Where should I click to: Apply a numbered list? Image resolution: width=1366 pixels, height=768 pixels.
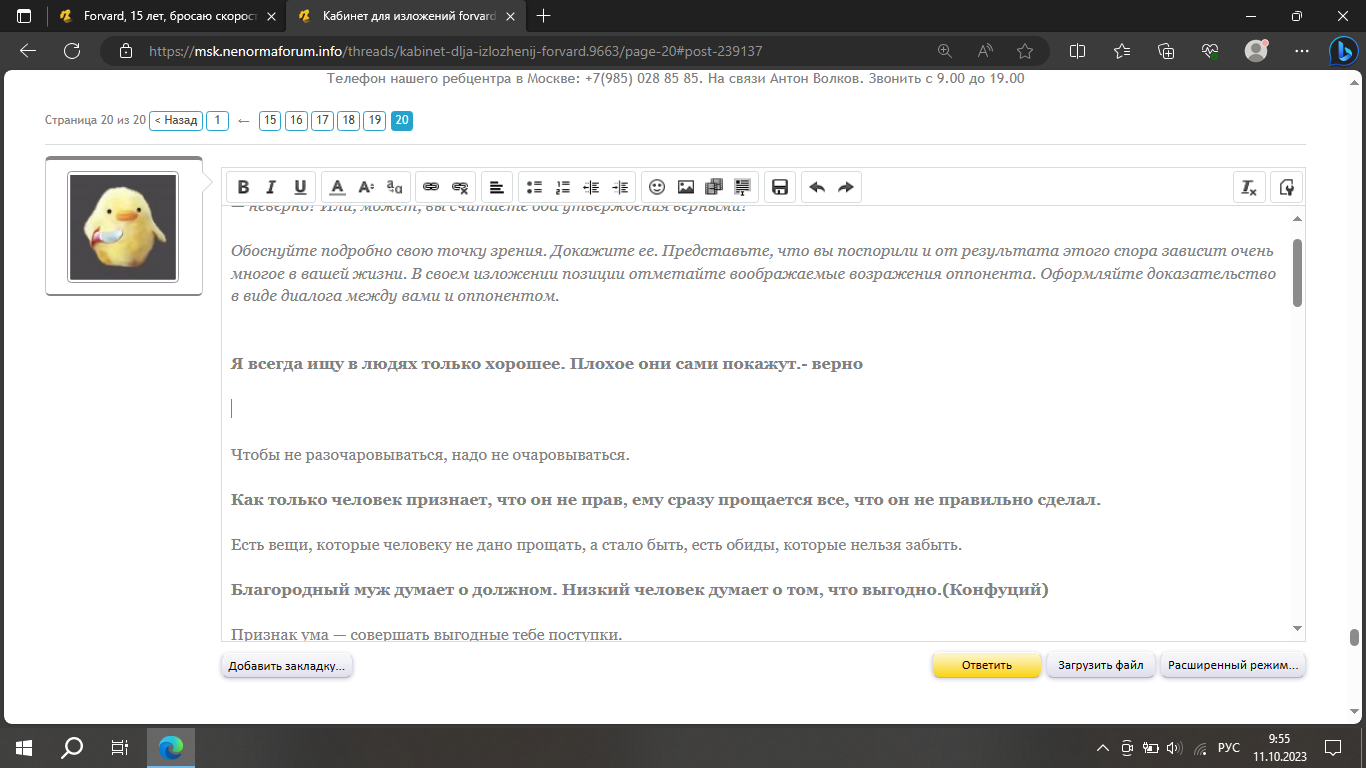pos(562,186)
